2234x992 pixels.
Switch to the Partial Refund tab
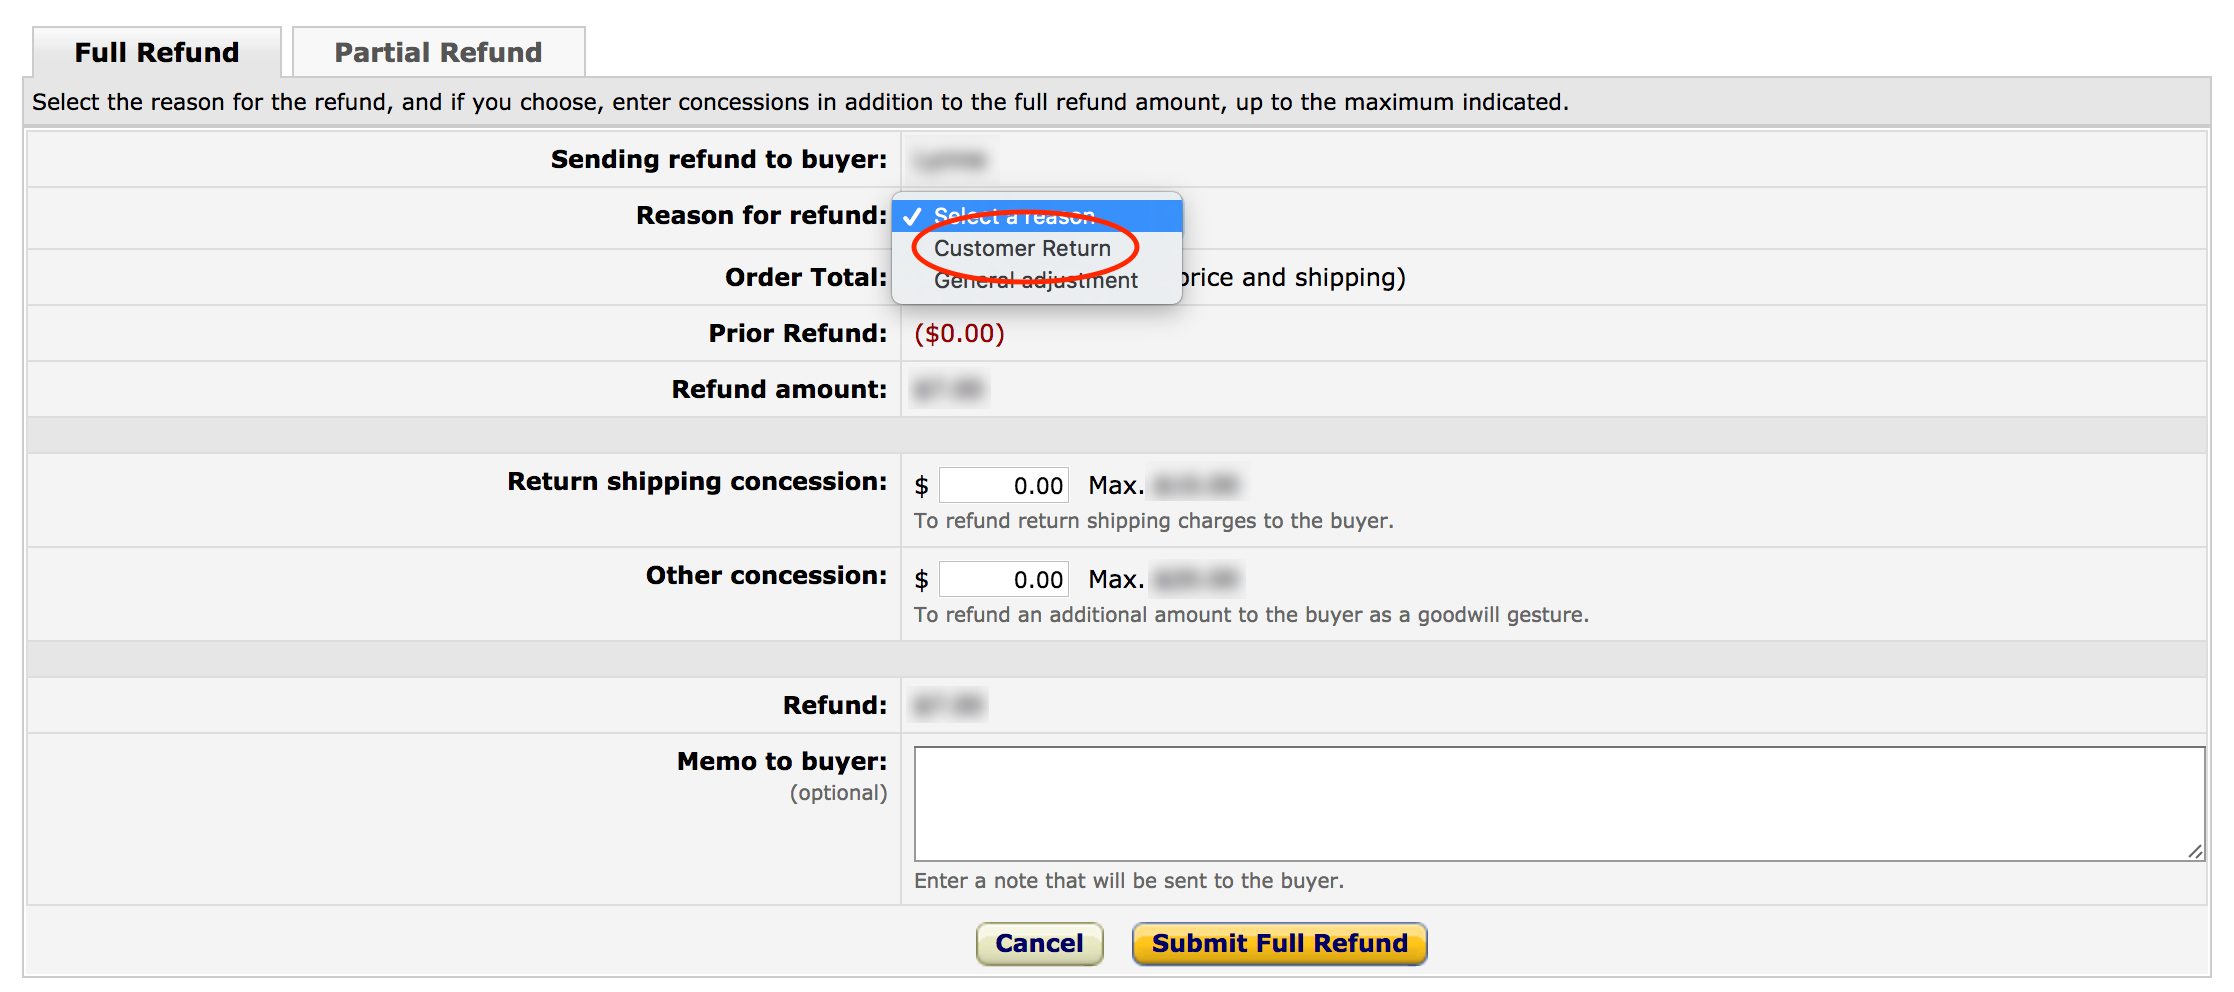[438, 53]
